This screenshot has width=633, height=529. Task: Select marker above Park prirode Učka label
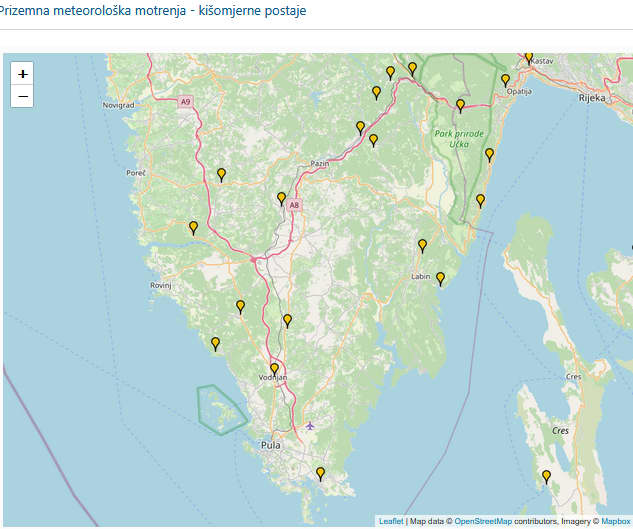[460, 105]
